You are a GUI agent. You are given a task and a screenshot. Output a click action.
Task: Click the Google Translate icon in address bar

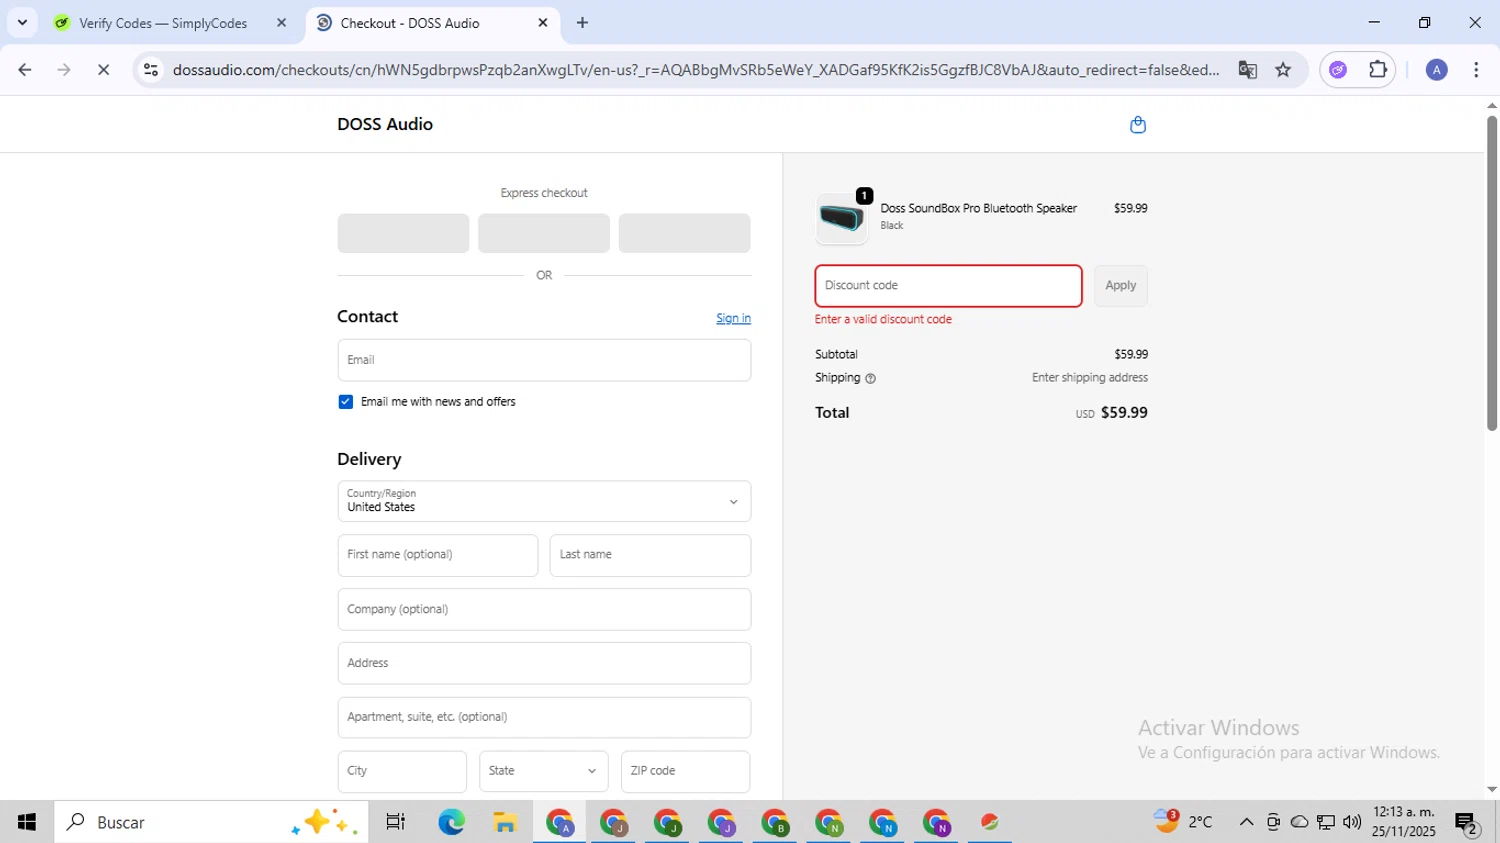pyautogui.click(x=1247, y=70)
